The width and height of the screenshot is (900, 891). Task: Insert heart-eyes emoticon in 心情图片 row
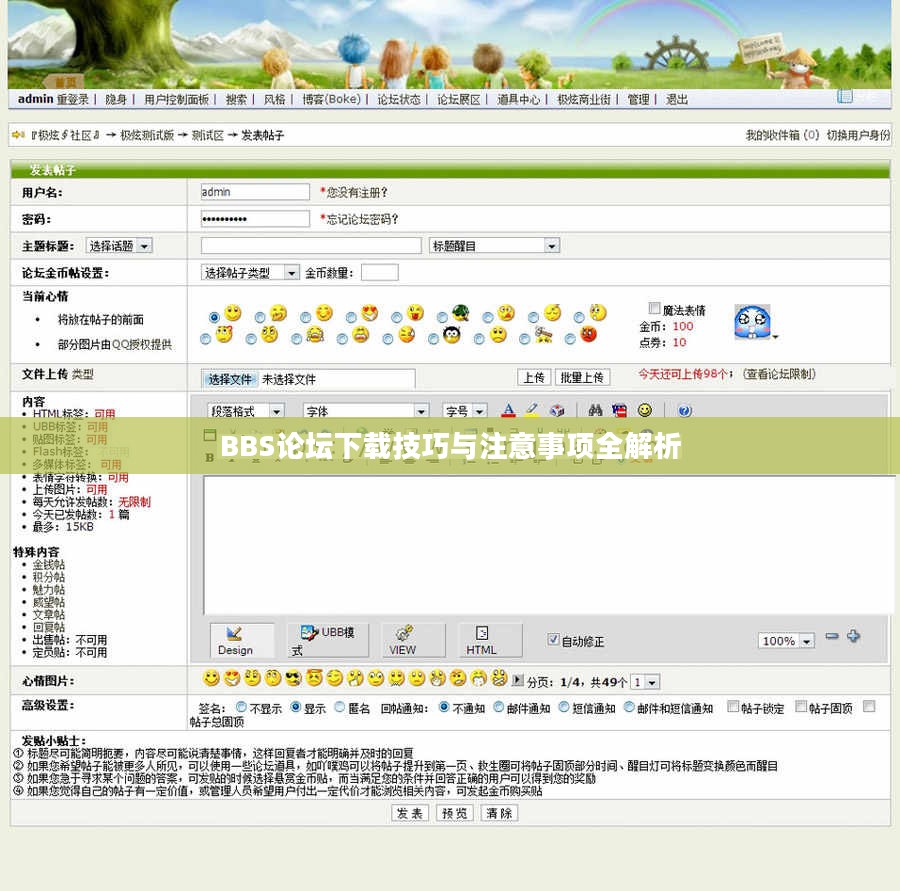tap(231, 678)
